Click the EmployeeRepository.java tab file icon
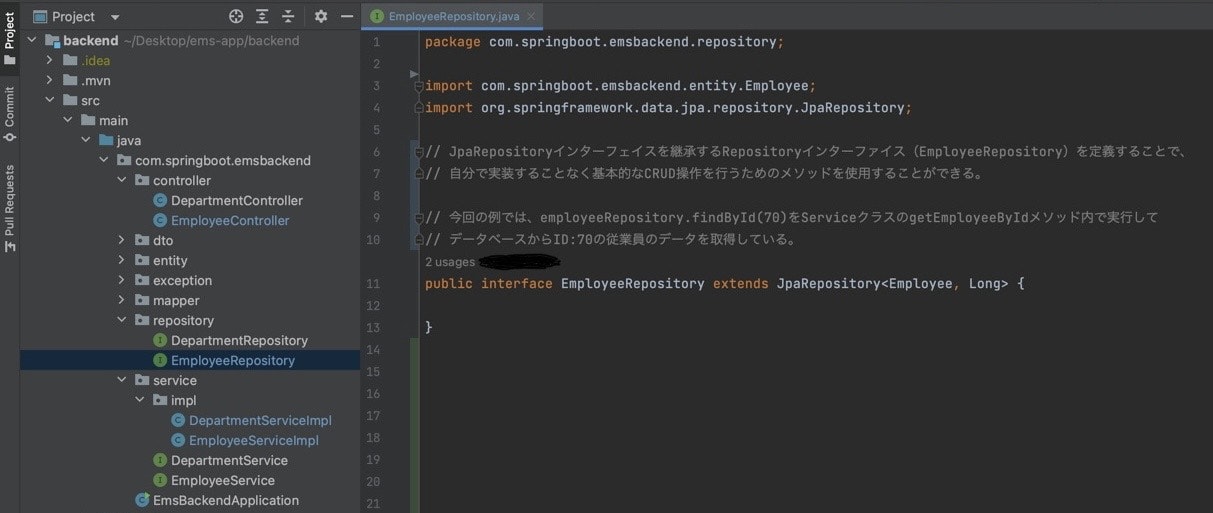The height and width of the screenshot is (513, 1213). pos(377,16)
